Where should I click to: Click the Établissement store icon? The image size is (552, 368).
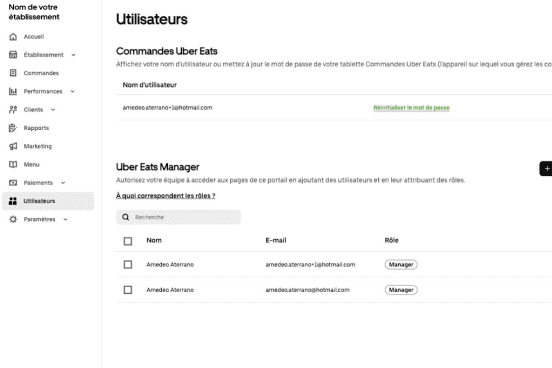click(x=13, y=55)
